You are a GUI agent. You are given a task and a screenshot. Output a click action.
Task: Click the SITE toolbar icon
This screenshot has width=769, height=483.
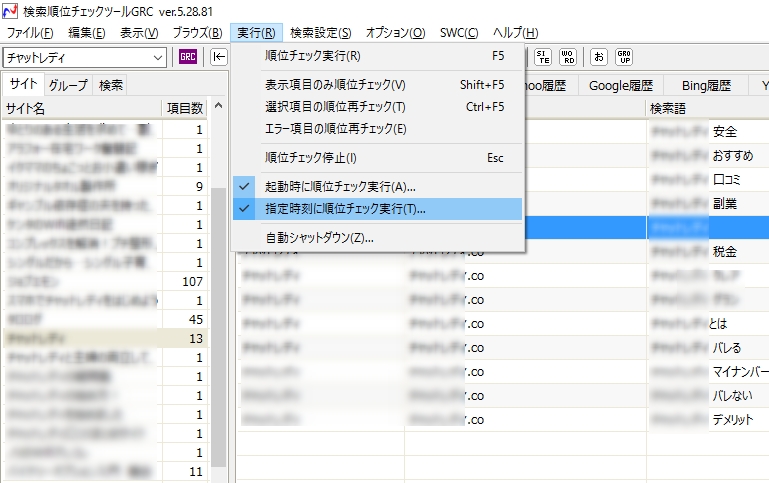click(x=542, y=57)
